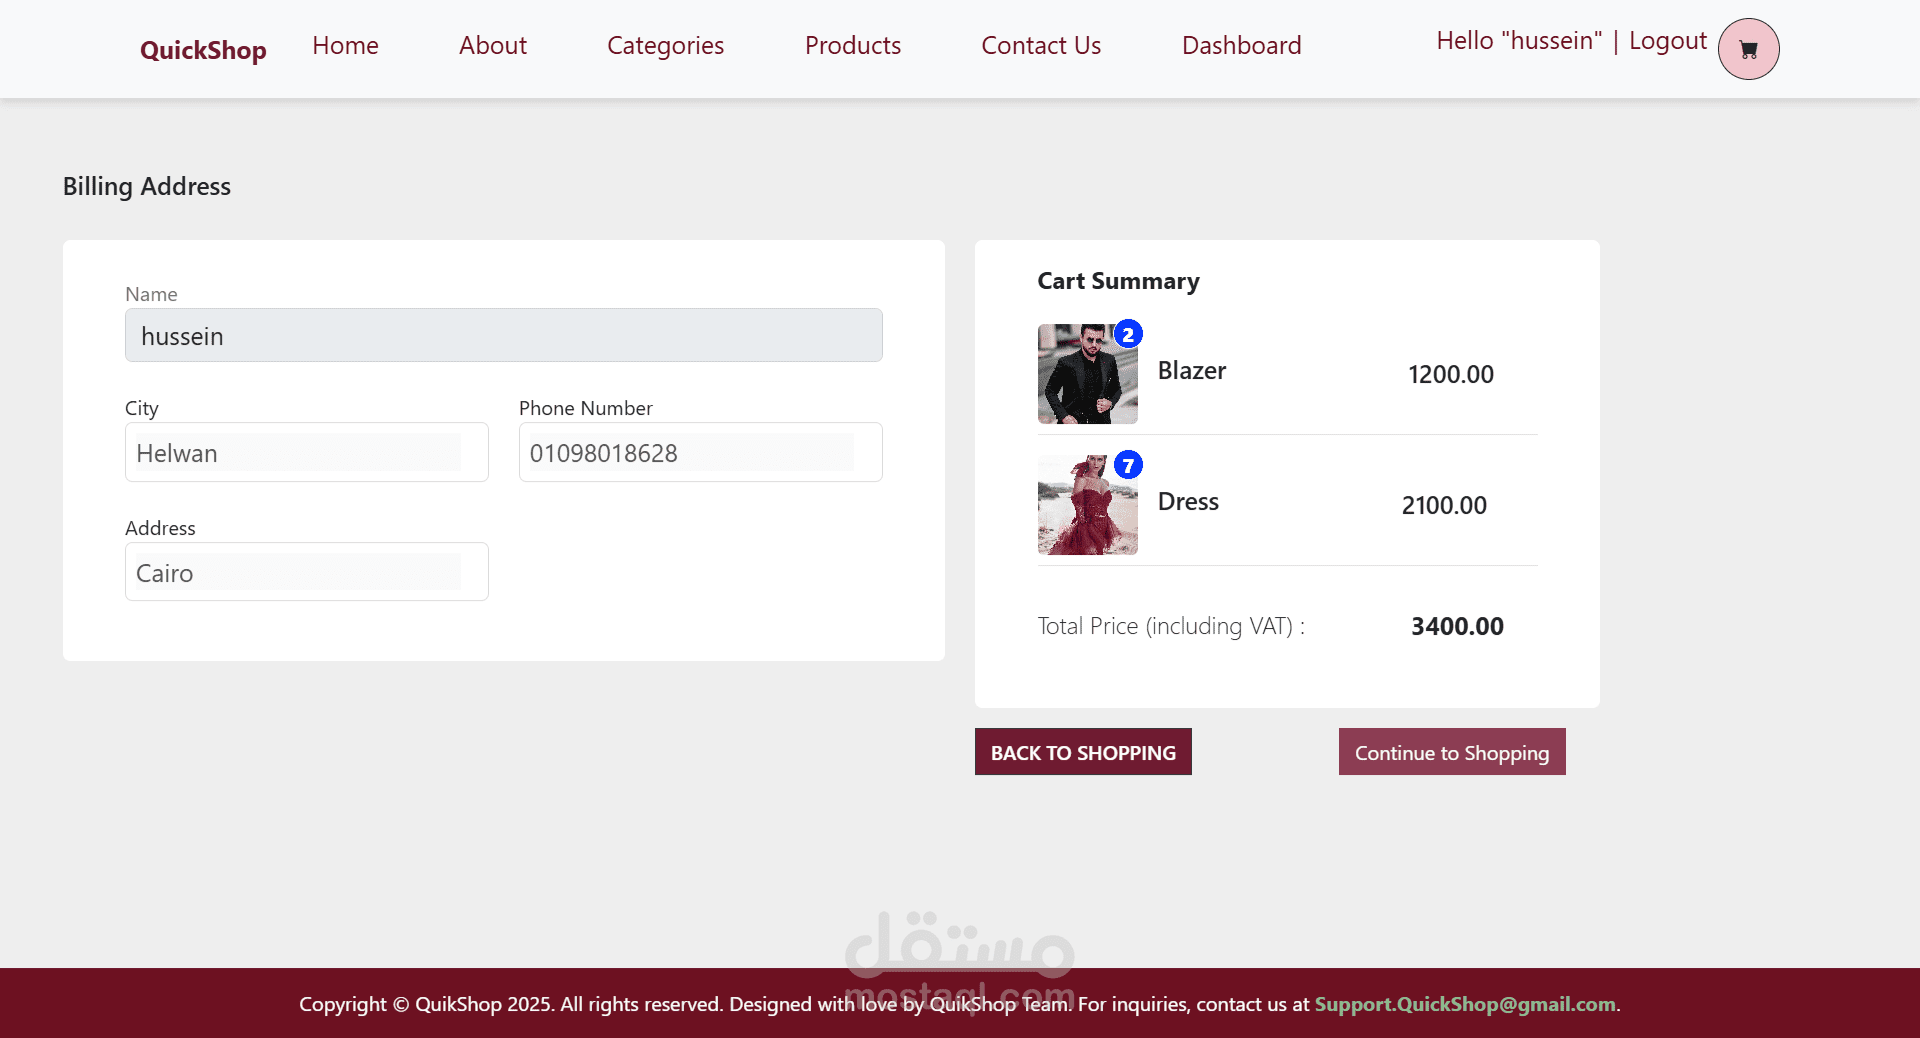Click the Blazer quantity badge
Screen dimensions: 1920x1038
tap(1128, 334)
